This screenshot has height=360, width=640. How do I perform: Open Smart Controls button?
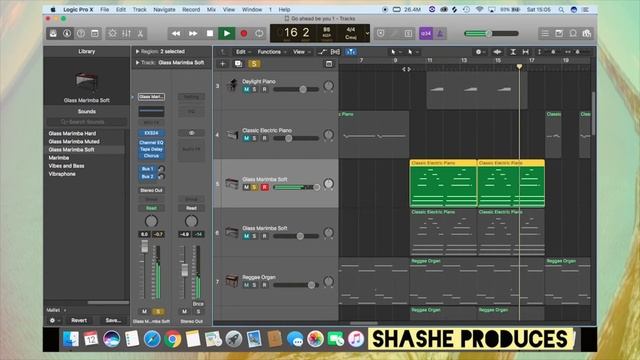coord(113,33)
